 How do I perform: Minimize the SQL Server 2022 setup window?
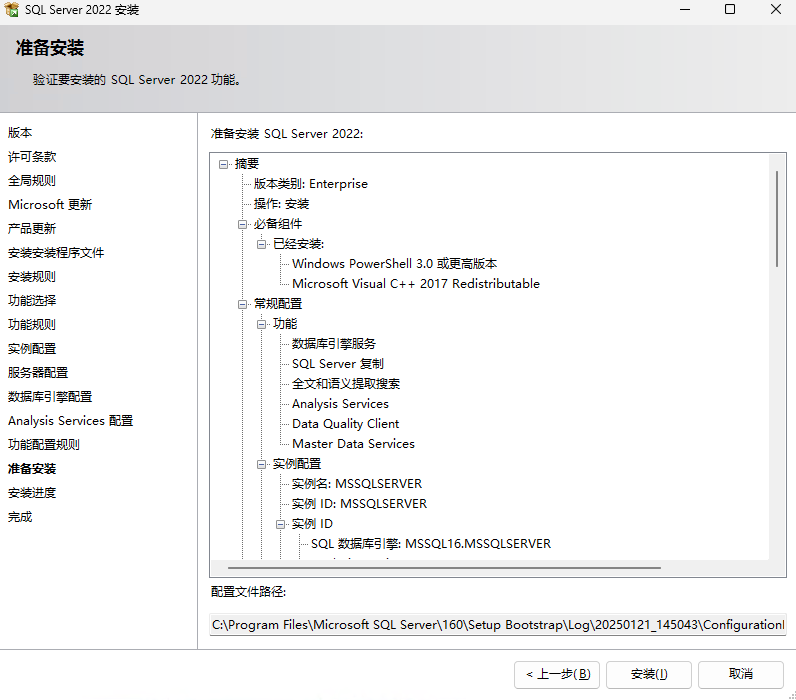tap(685, 10)
